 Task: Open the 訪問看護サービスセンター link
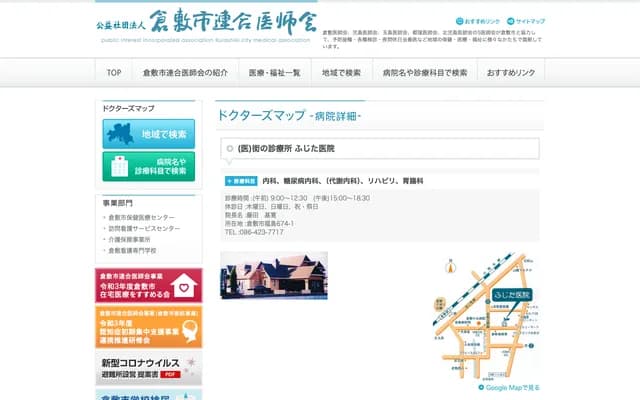[144, 228]
